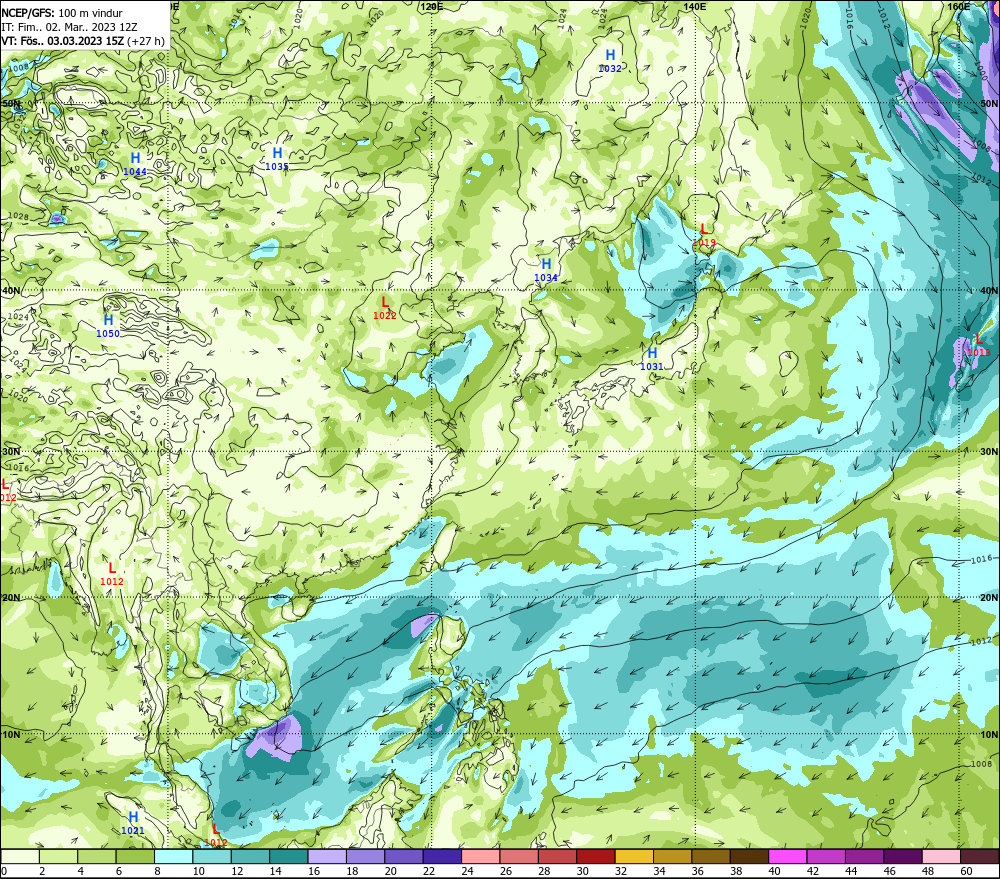Click the legend value 40
The image size is (1000, 879).
pos(774,871)
